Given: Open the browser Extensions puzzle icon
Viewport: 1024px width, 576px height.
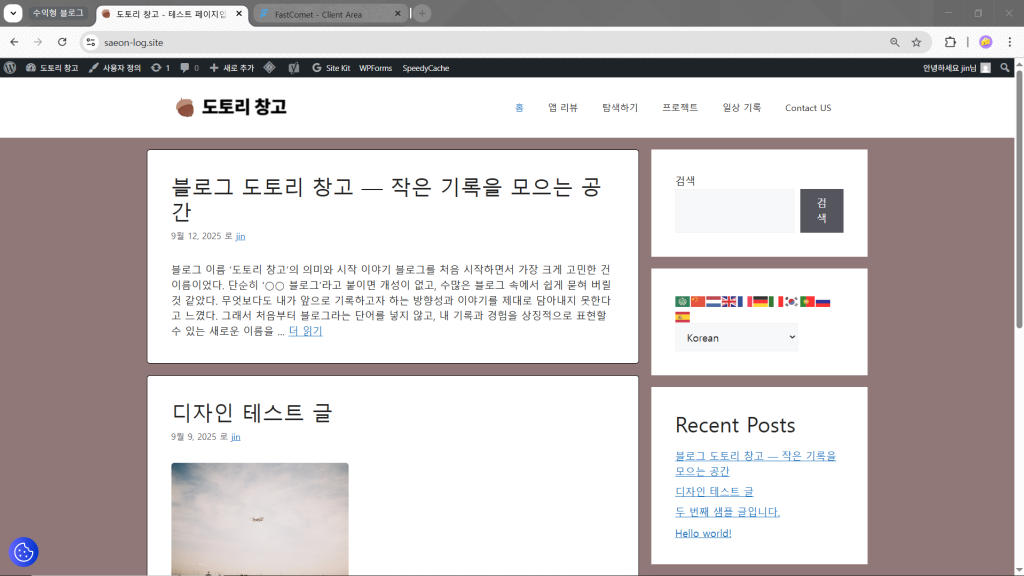Looking at the screenshot, I should (950, 42).
